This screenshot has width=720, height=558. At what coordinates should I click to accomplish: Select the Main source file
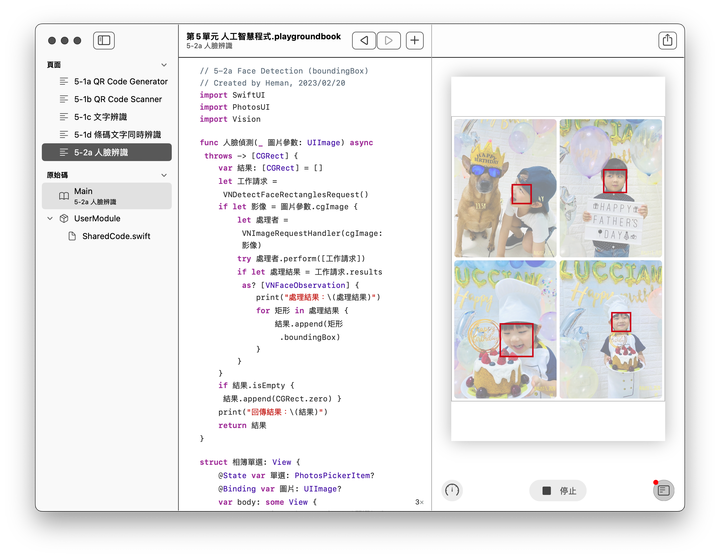click(107, 196)
